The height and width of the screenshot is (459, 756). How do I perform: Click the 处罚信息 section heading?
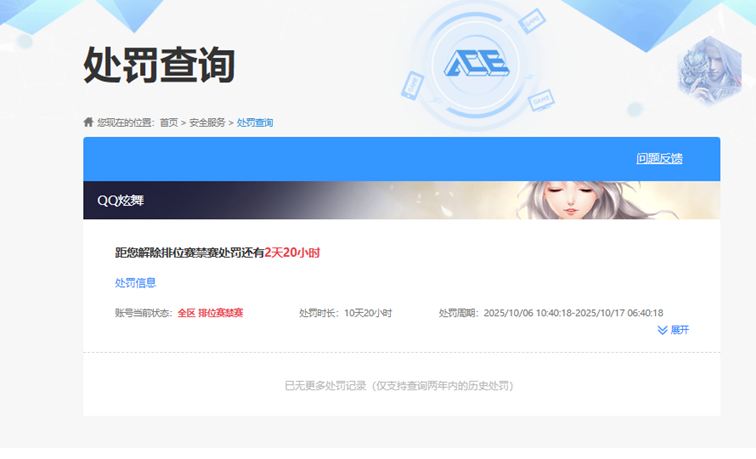coord(135,283)
